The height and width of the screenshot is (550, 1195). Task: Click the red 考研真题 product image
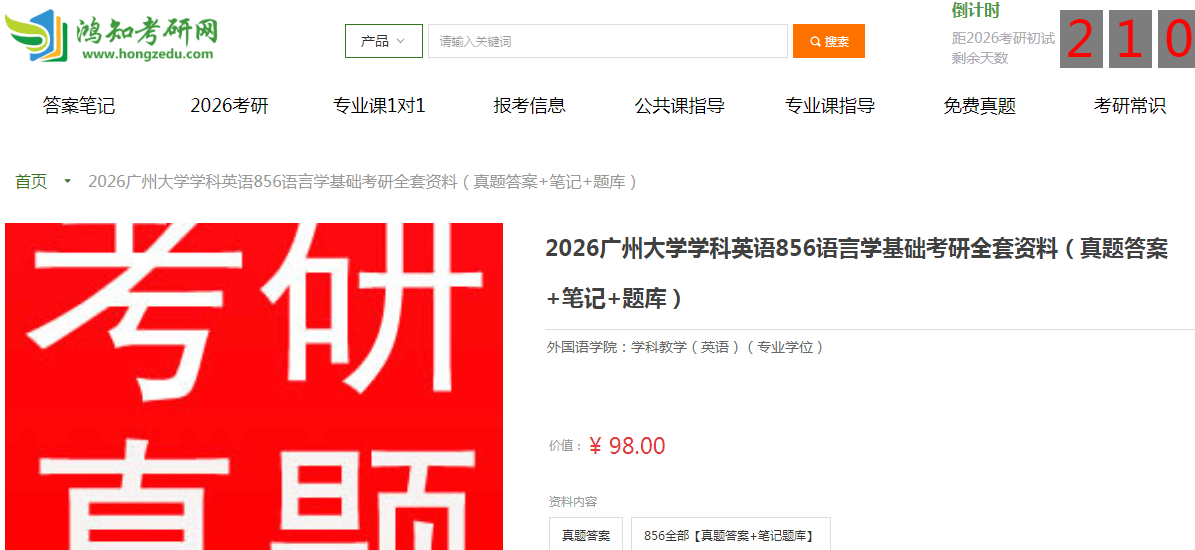tap(254, 386)
